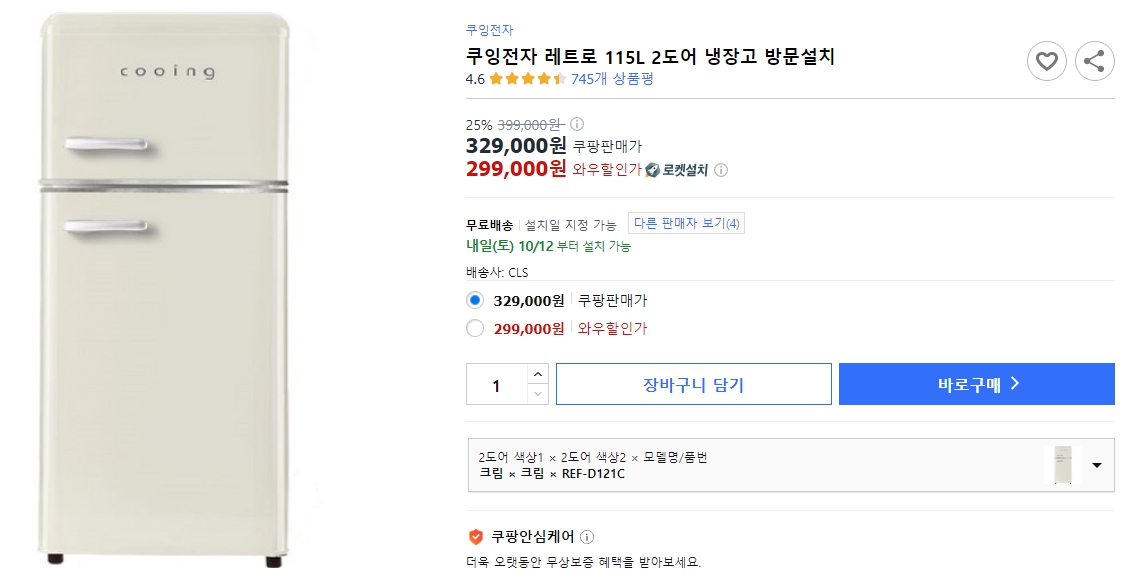Click 바로구매 to buy now

click(x=976, y=383)
